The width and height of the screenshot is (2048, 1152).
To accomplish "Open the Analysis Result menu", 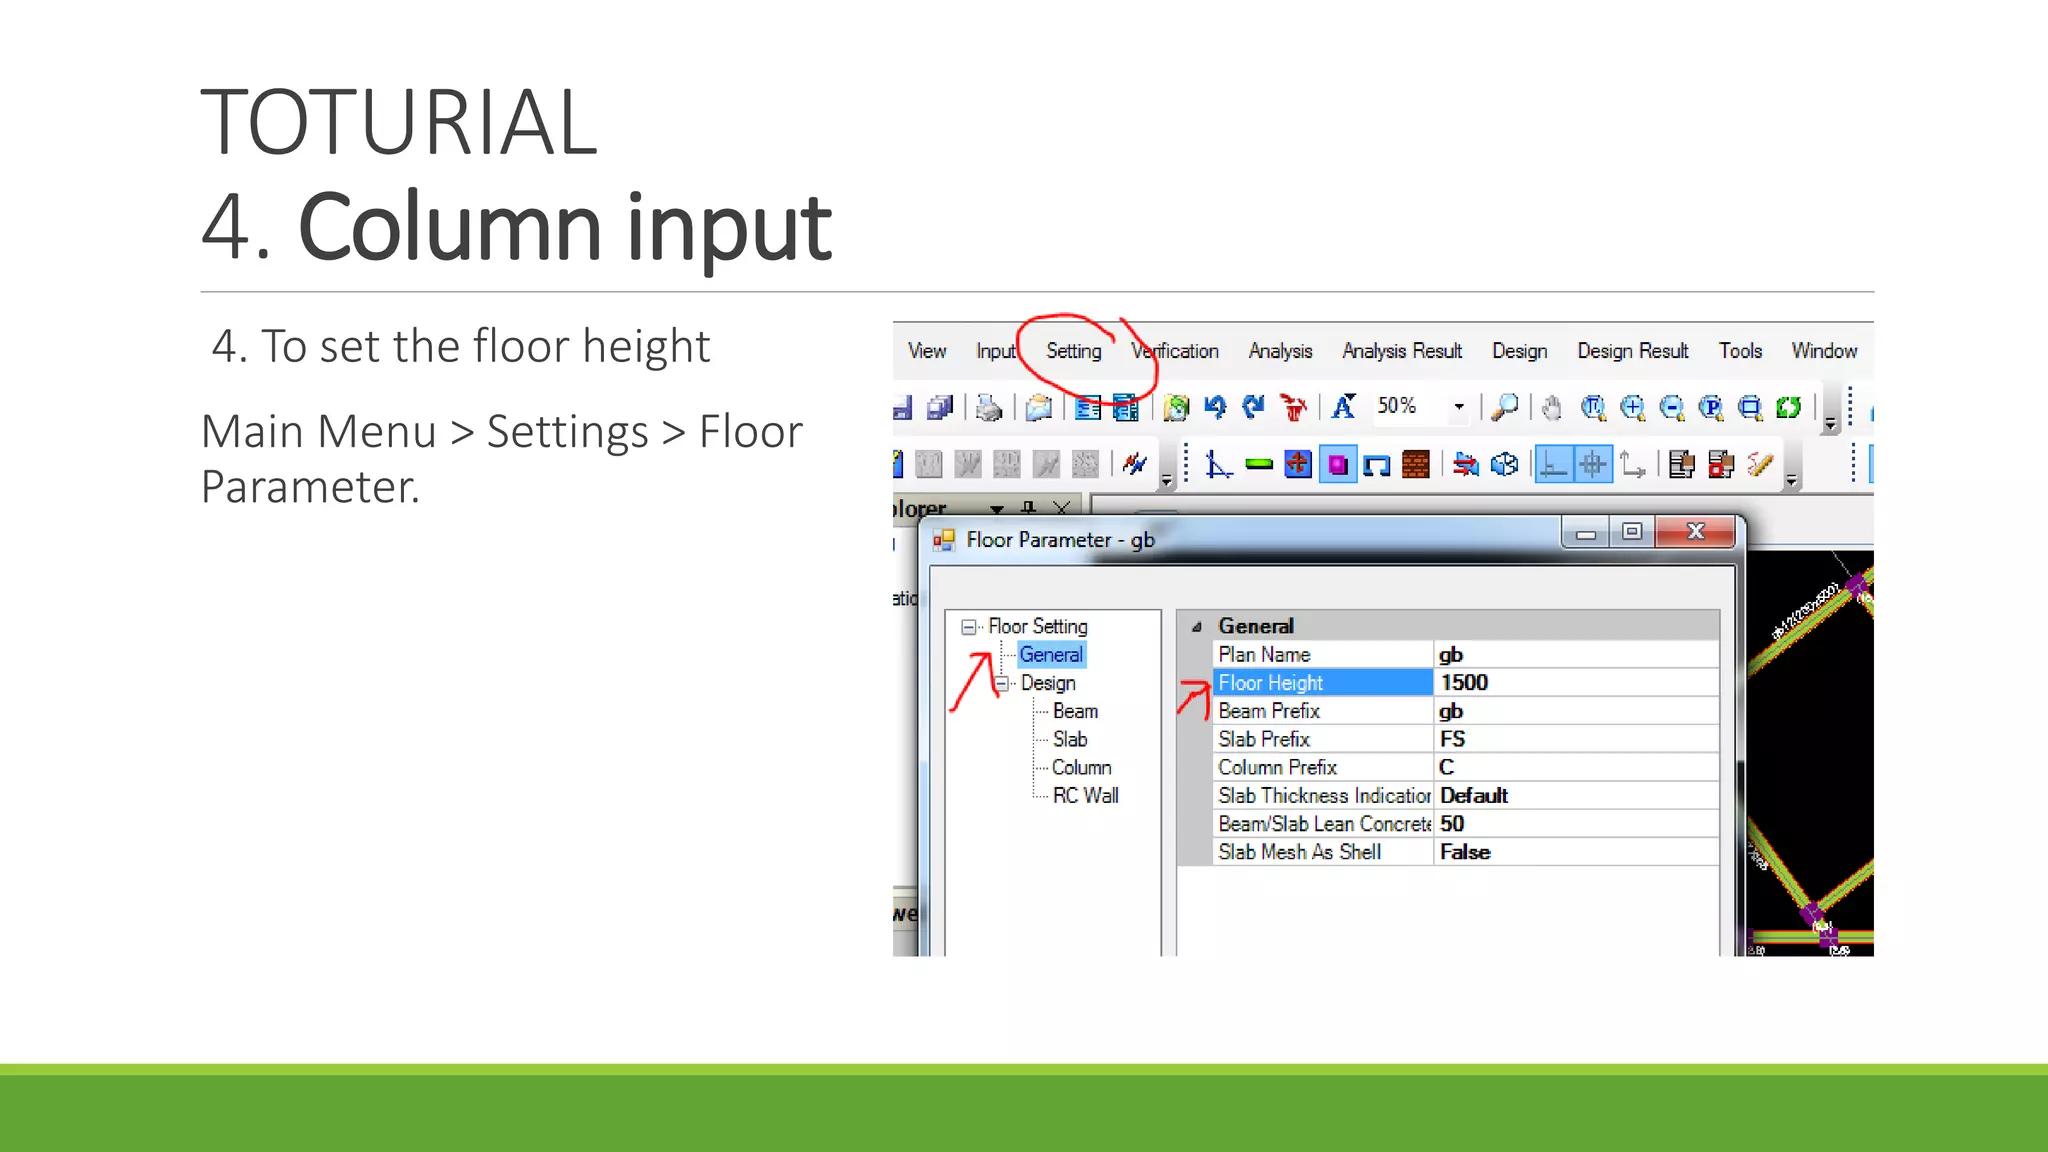I will tap(1401, 351).
